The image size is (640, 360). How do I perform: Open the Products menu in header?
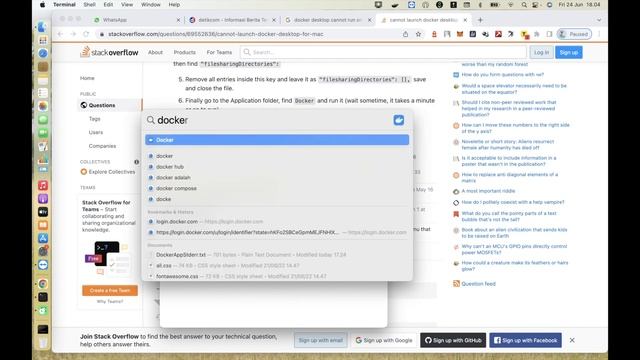[184, 52]
